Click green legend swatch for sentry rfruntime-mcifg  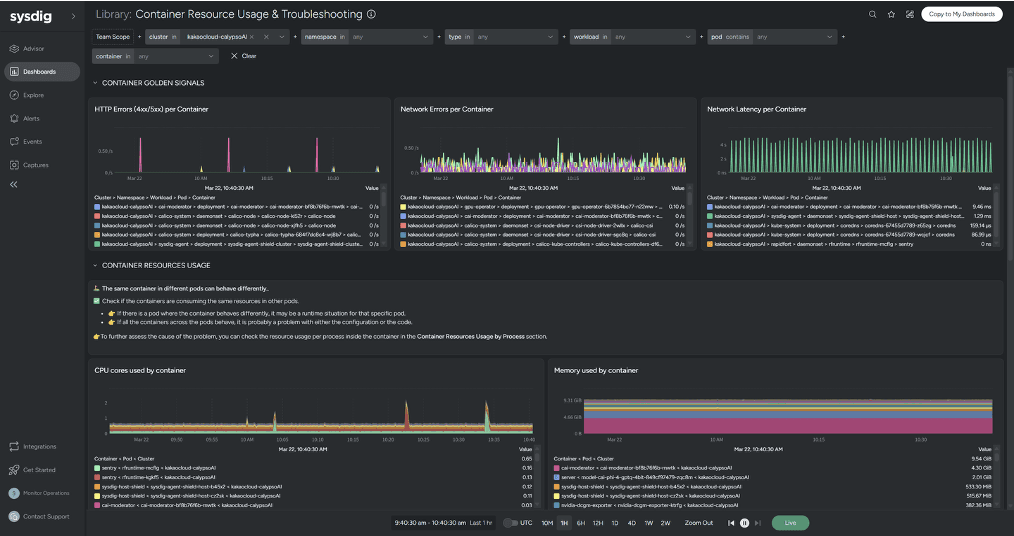tap(97, 467)
